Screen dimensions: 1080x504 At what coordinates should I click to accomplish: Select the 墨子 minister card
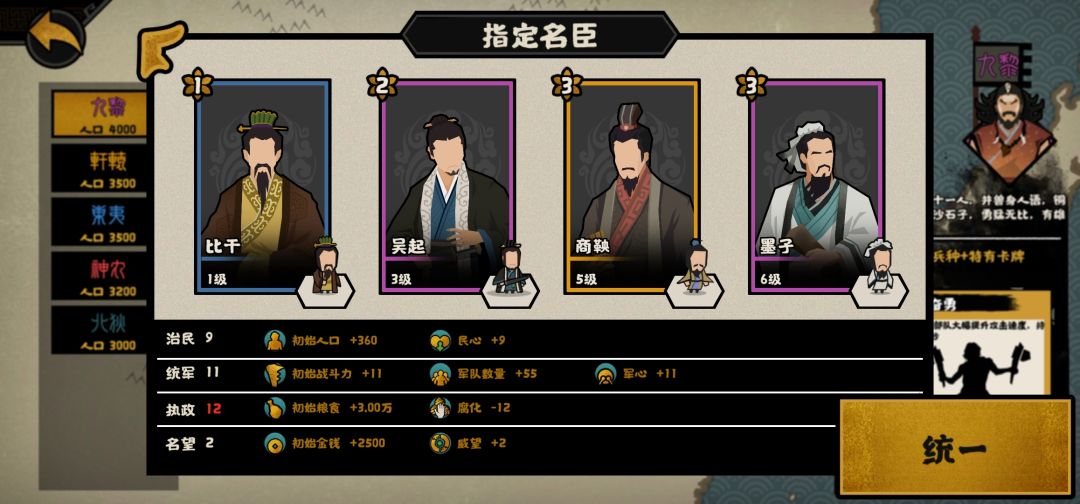click(x=817, y=187)
